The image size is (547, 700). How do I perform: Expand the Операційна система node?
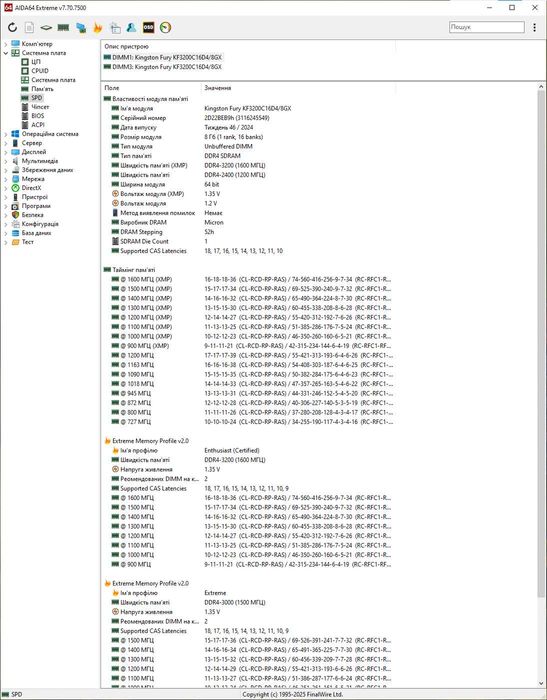point(6,134)
